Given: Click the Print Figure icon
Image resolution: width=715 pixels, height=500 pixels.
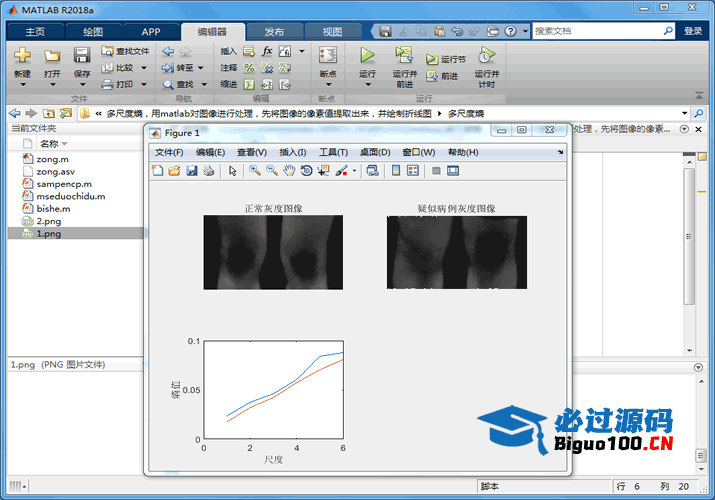Looking at the screenshot, I should pos(208,171).
